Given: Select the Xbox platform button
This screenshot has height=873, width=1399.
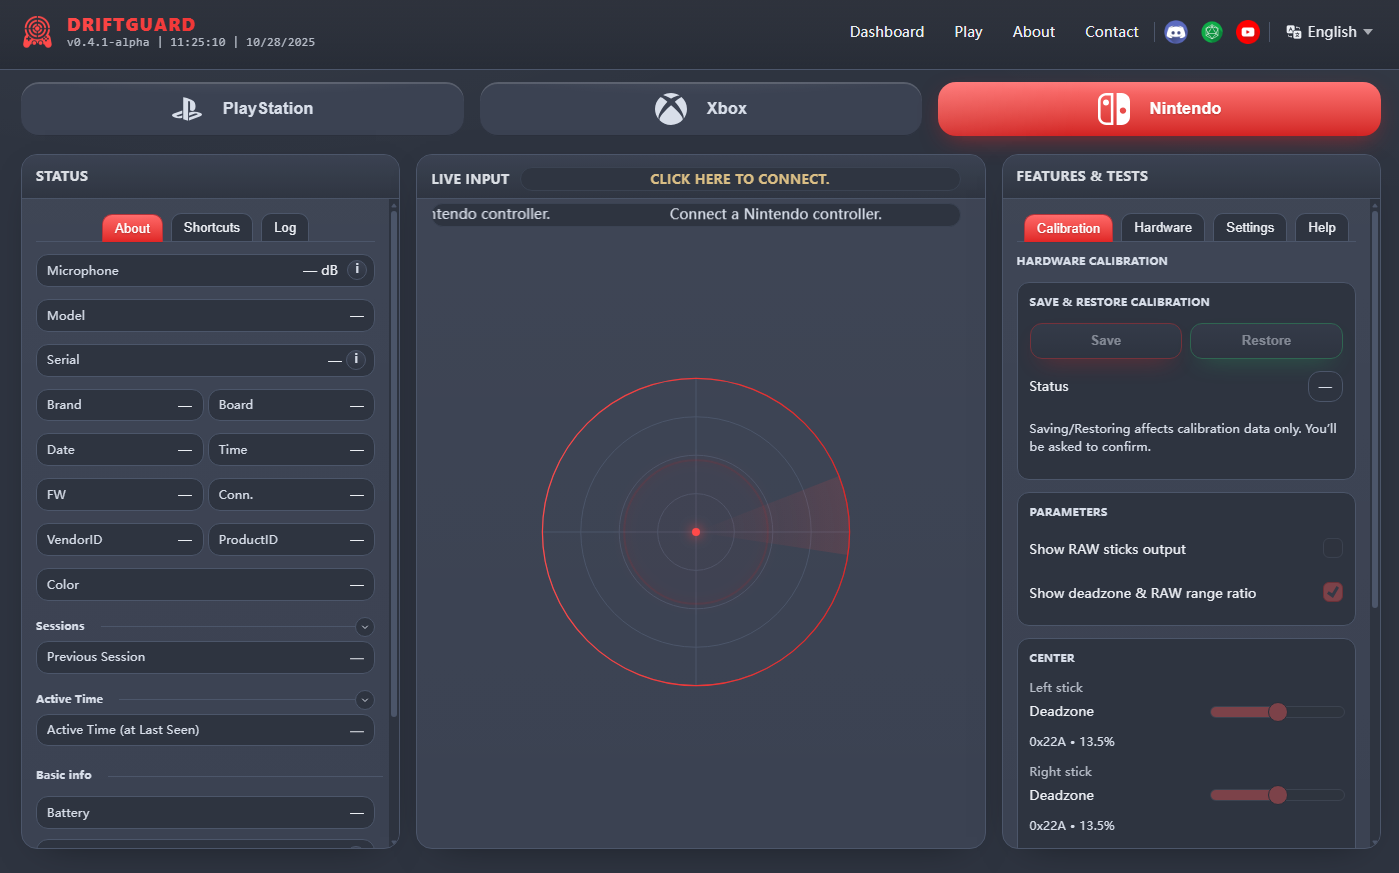Looking at the screenshot, I should pos(700,108).
